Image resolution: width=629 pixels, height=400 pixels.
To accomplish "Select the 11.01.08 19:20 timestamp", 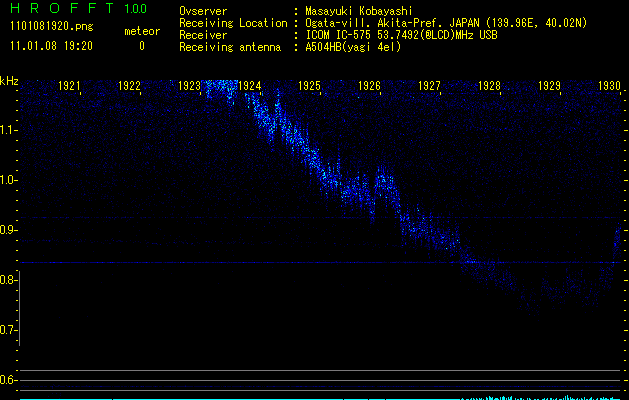I will (x=52, y=46).
